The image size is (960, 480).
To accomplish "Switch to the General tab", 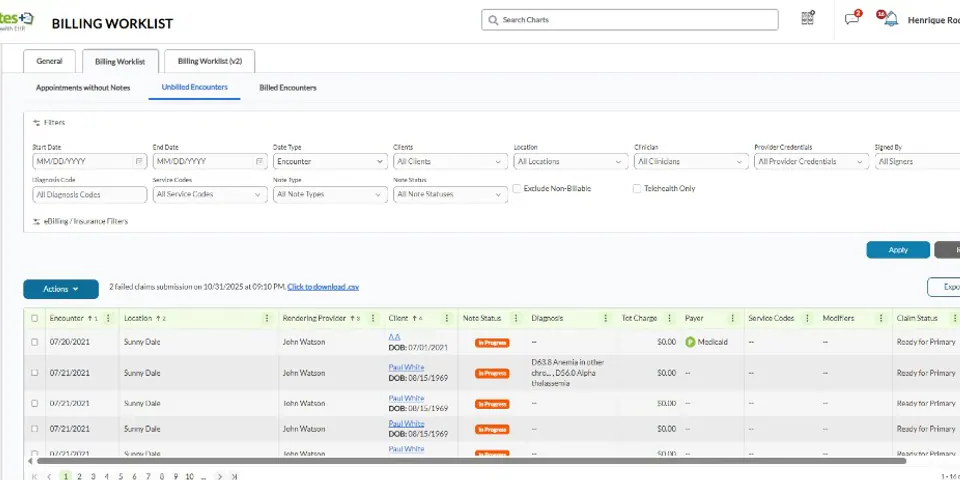I will pos(49,61).
